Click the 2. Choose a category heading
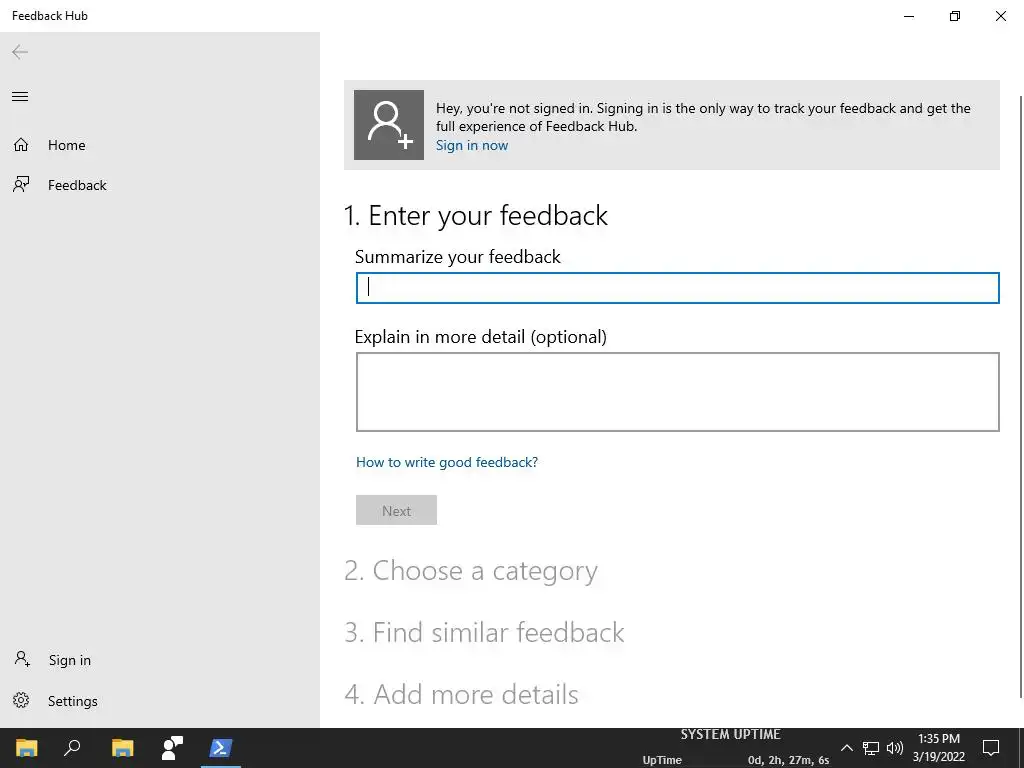1024x768 pixels. [x=470, y=571]
